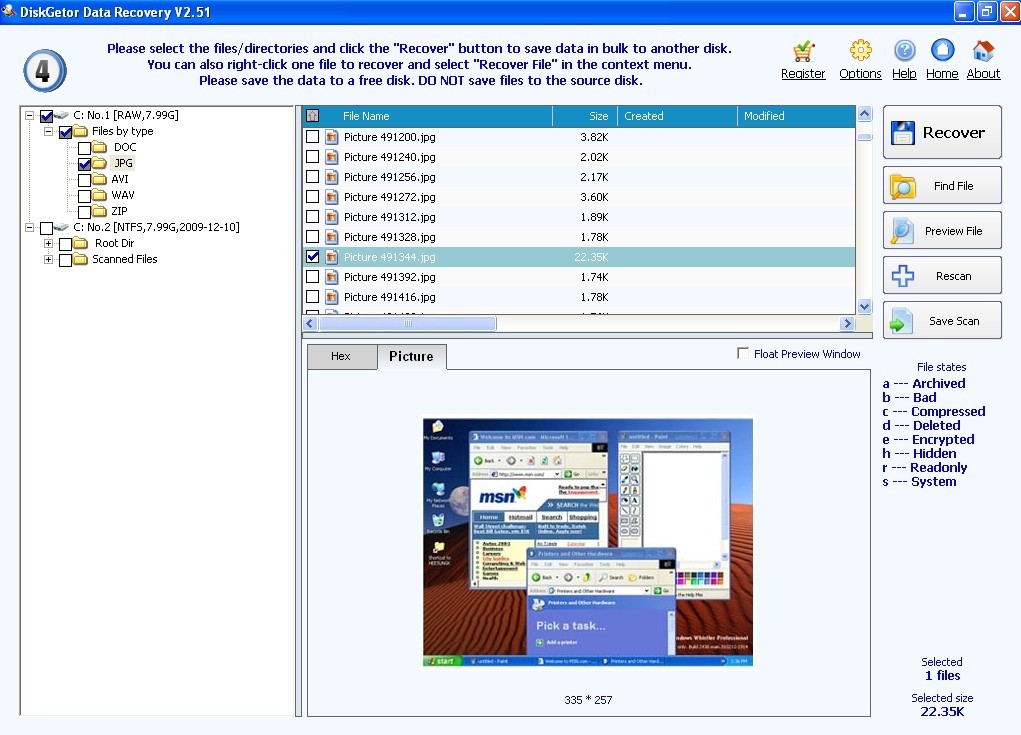
Task: Select the AVI folder in the tree
Action: [121, 178]
